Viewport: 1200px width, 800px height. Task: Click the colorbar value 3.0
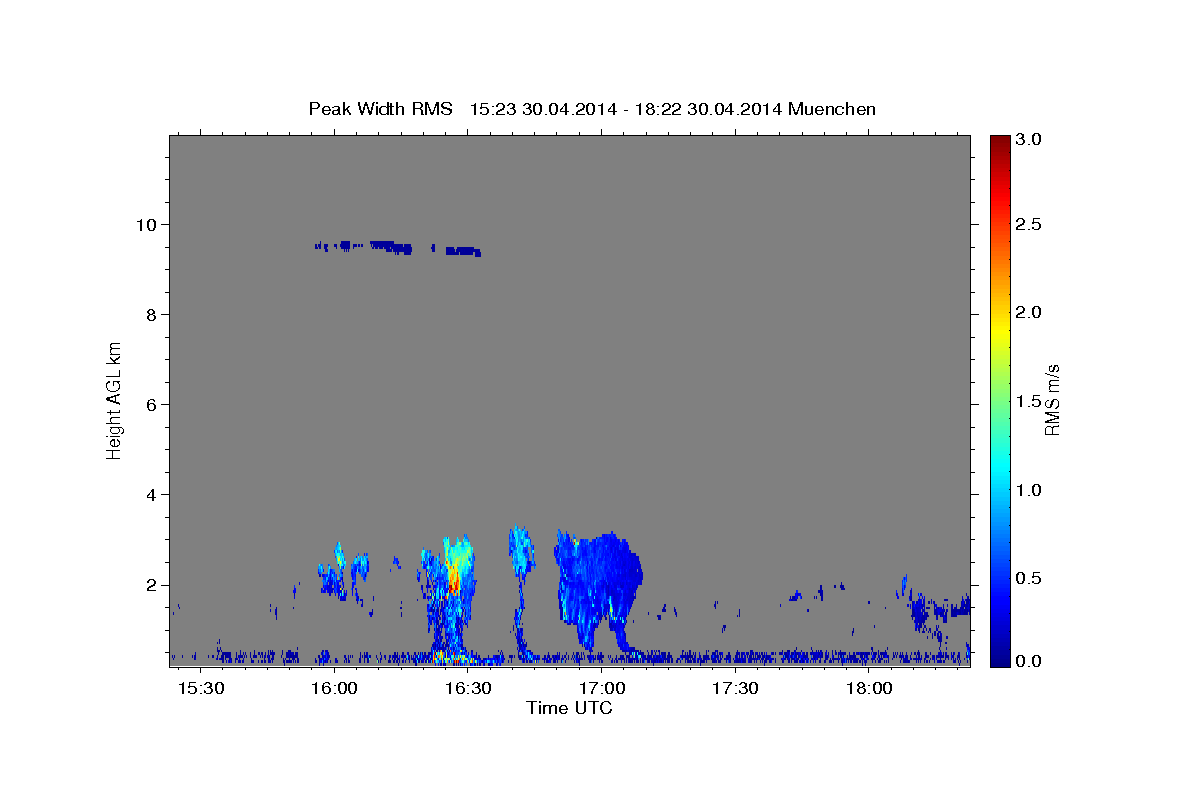1029,140
